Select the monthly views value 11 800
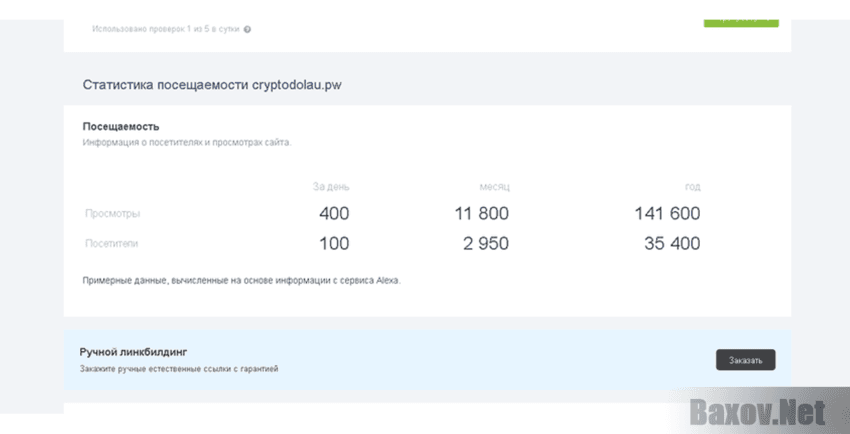The width and height of the screenshot is (850, 434). 481,213
